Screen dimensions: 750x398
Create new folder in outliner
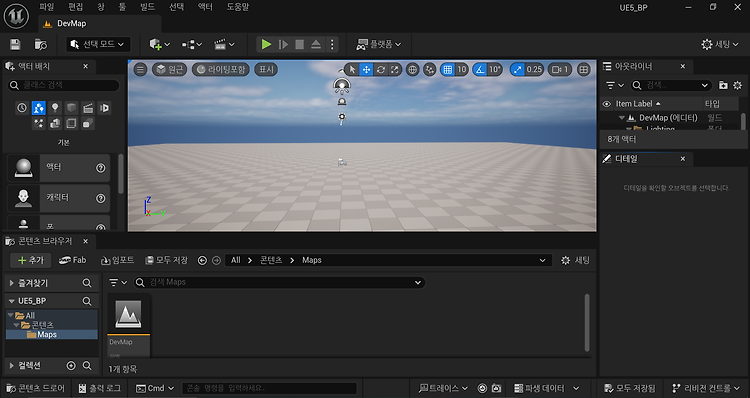(723, 85)
